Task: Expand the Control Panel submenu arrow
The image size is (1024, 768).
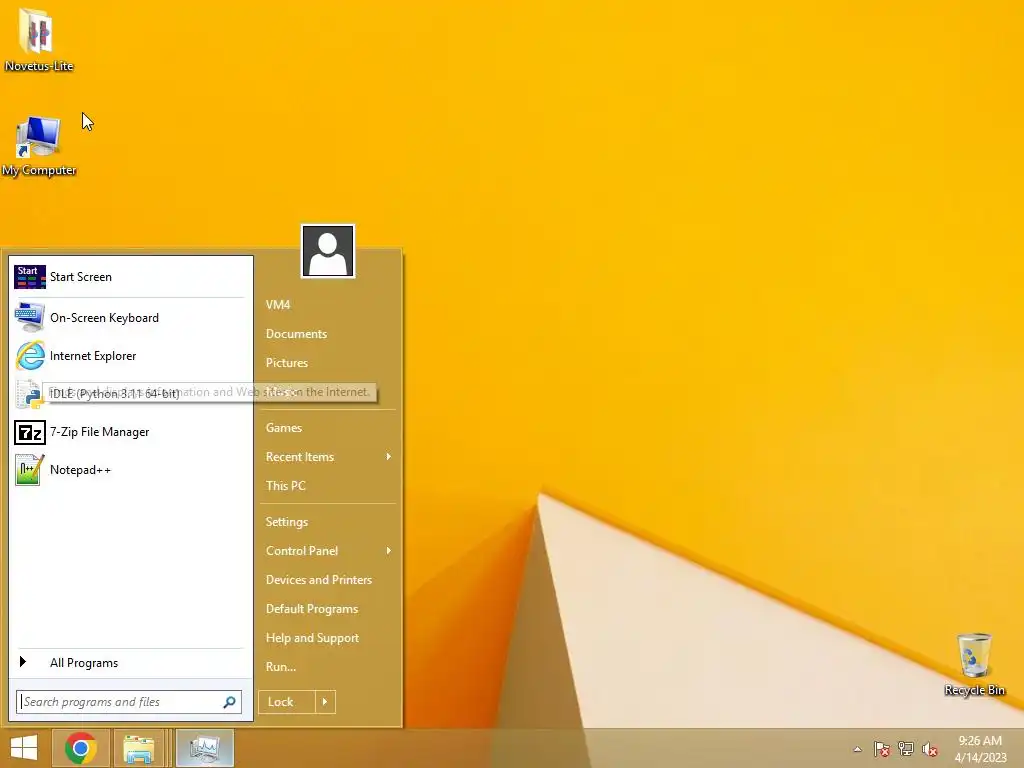Action: [x=389, y=551]
